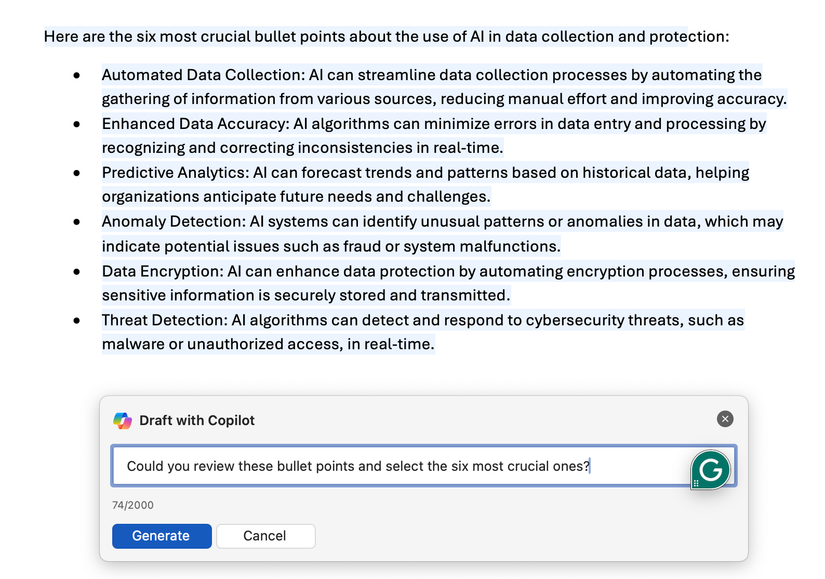Close the Draft with Copilot dialog
The width and height of the screenshot is (825, 579).
(x=725, y=419)
